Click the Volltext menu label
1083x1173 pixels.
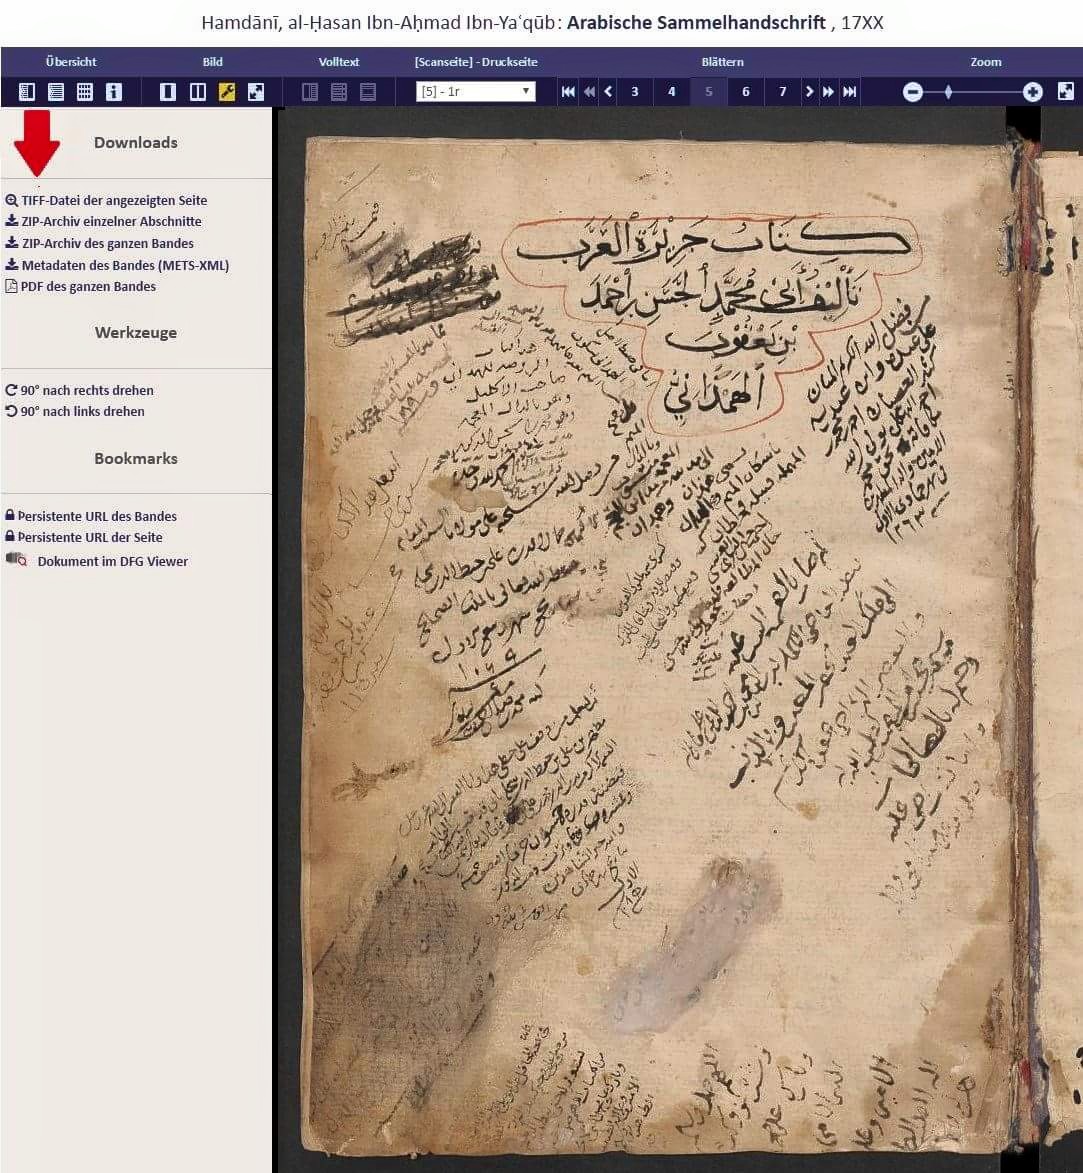[x=339, y=62]
